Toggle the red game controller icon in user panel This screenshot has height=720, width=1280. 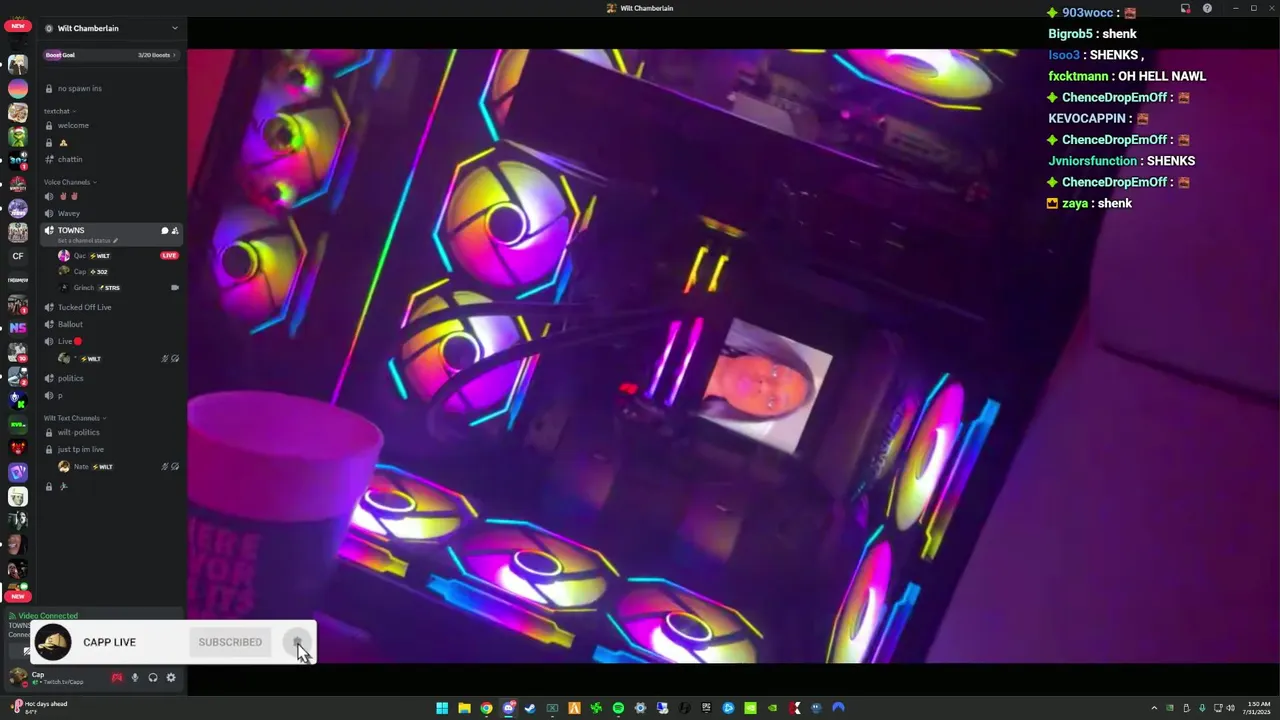[x=117, y=678]
